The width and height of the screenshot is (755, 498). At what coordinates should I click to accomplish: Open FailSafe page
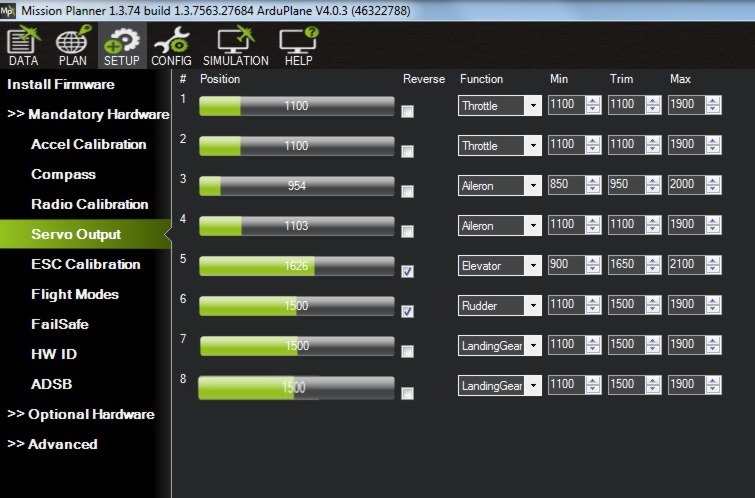60,324
